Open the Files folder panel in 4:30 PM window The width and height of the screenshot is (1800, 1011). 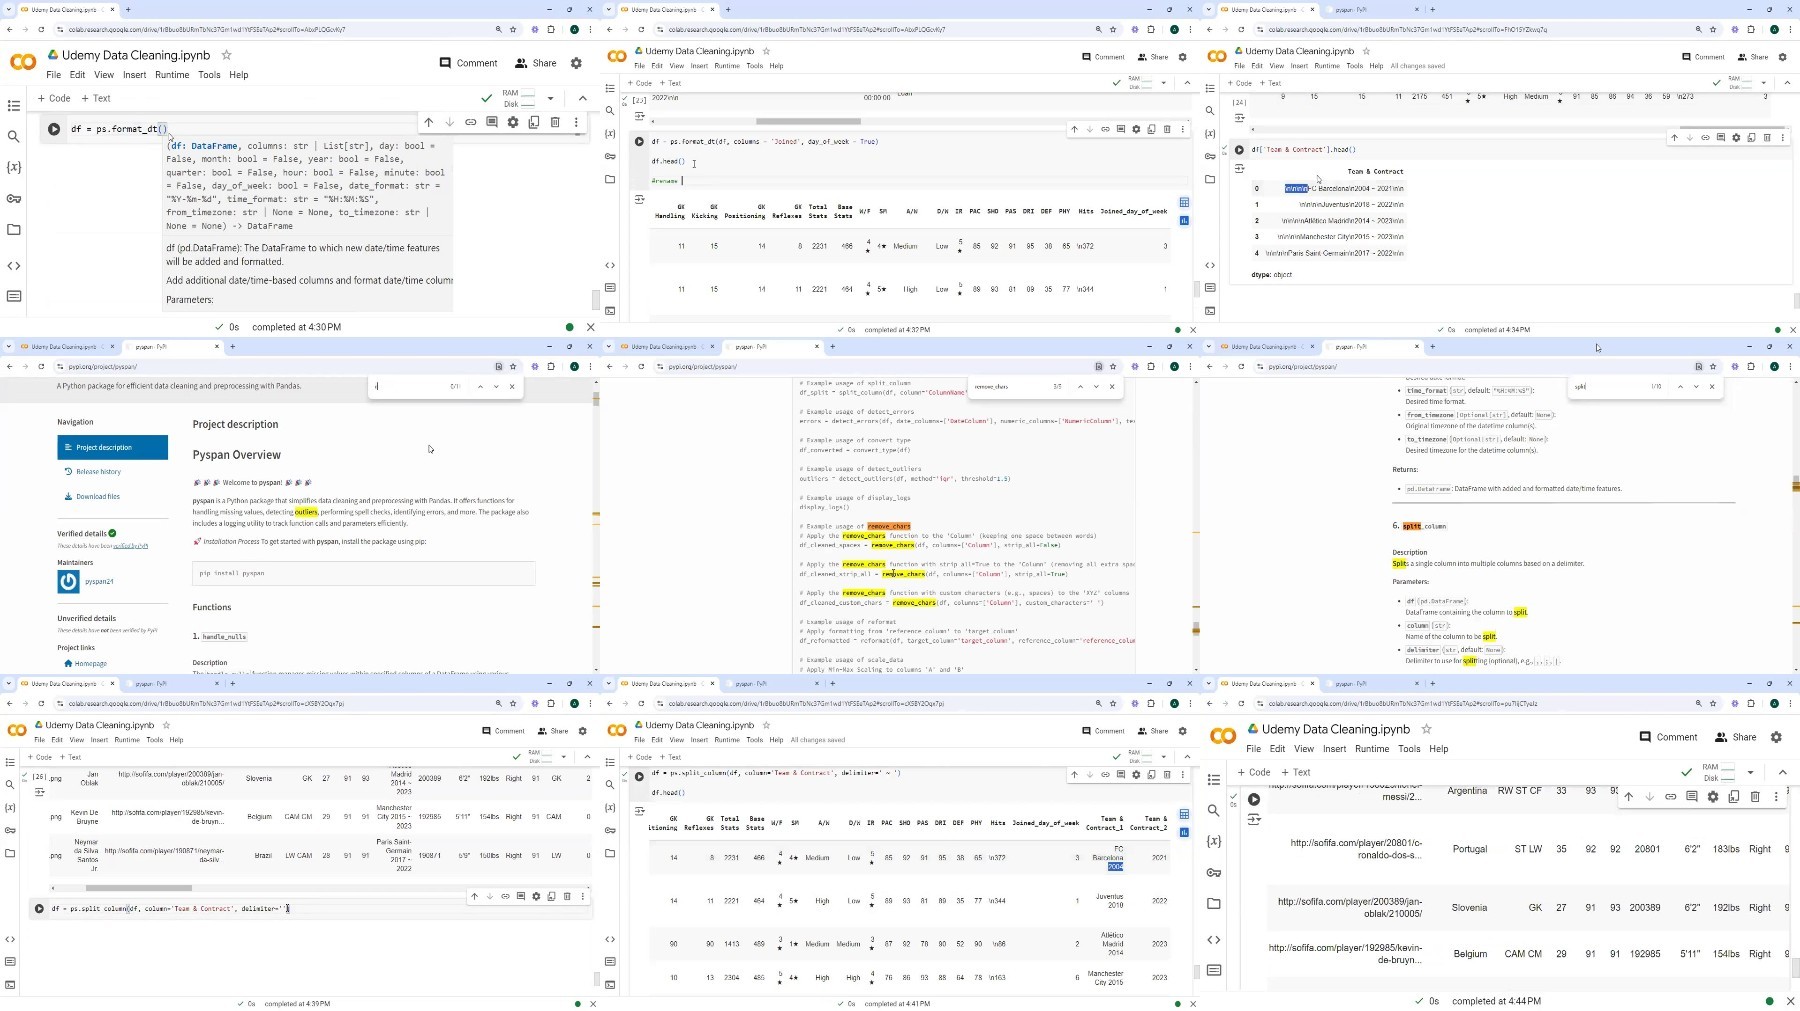pos(14,229)
